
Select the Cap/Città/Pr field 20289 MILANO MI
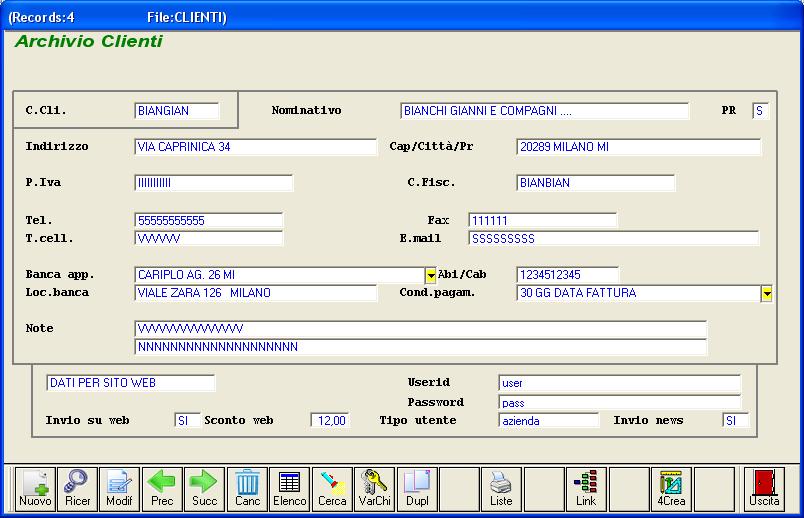coord(638,147)
